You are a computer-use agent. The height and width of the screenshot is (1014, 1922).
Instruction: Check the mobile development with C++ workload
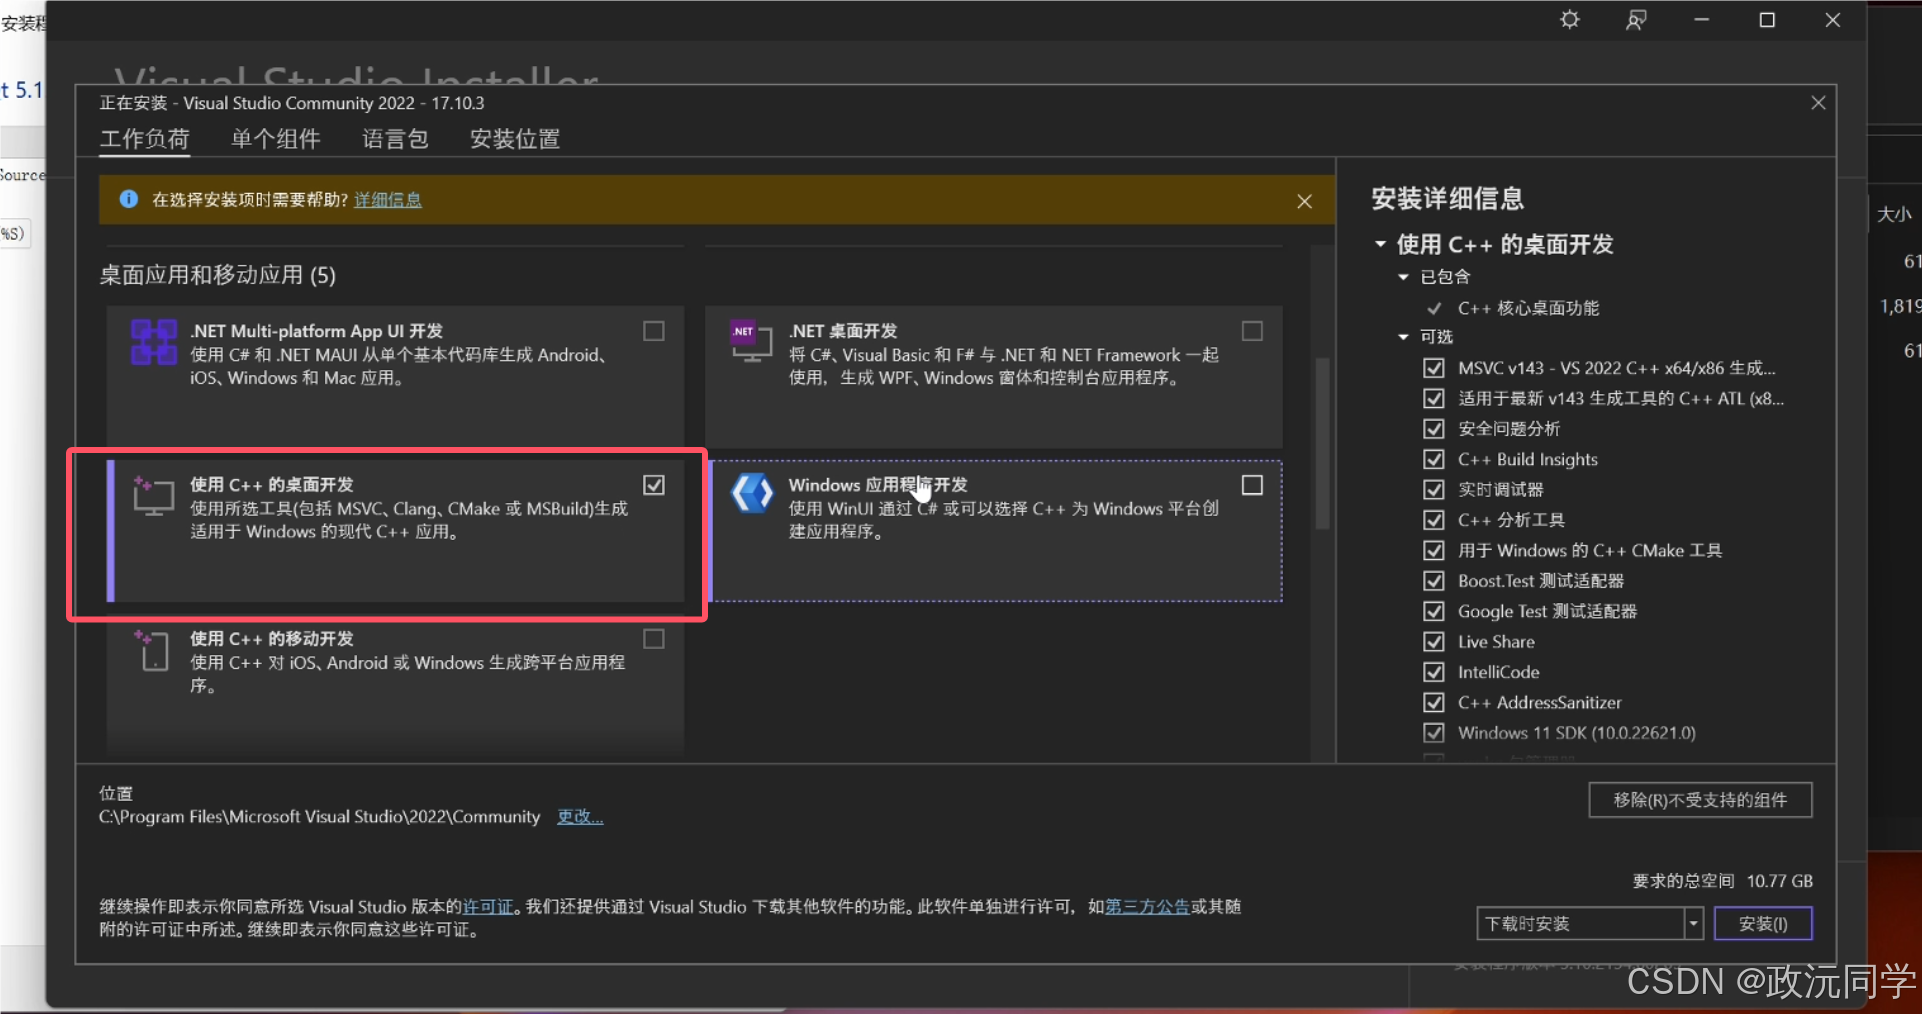click(x=654, y=639)
